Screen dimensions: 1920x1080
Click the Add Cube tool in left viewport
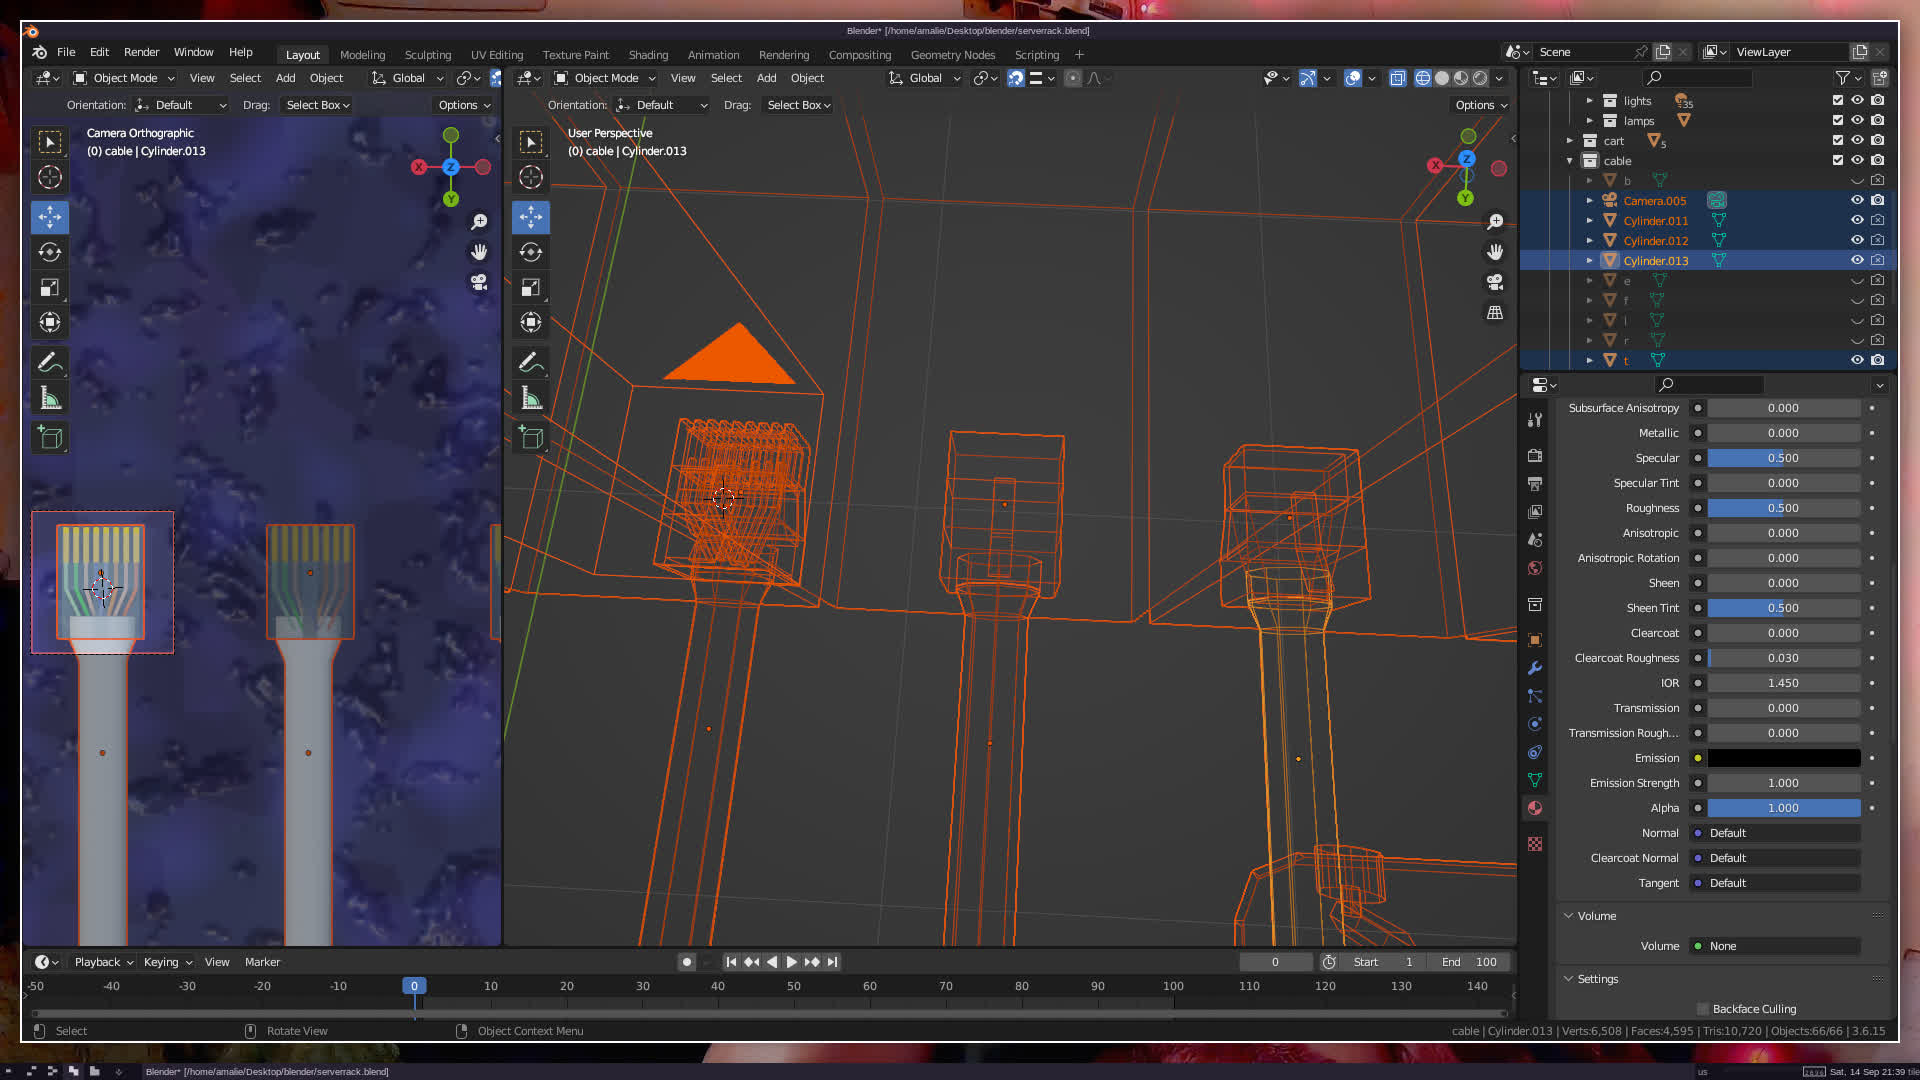(50, 437)
